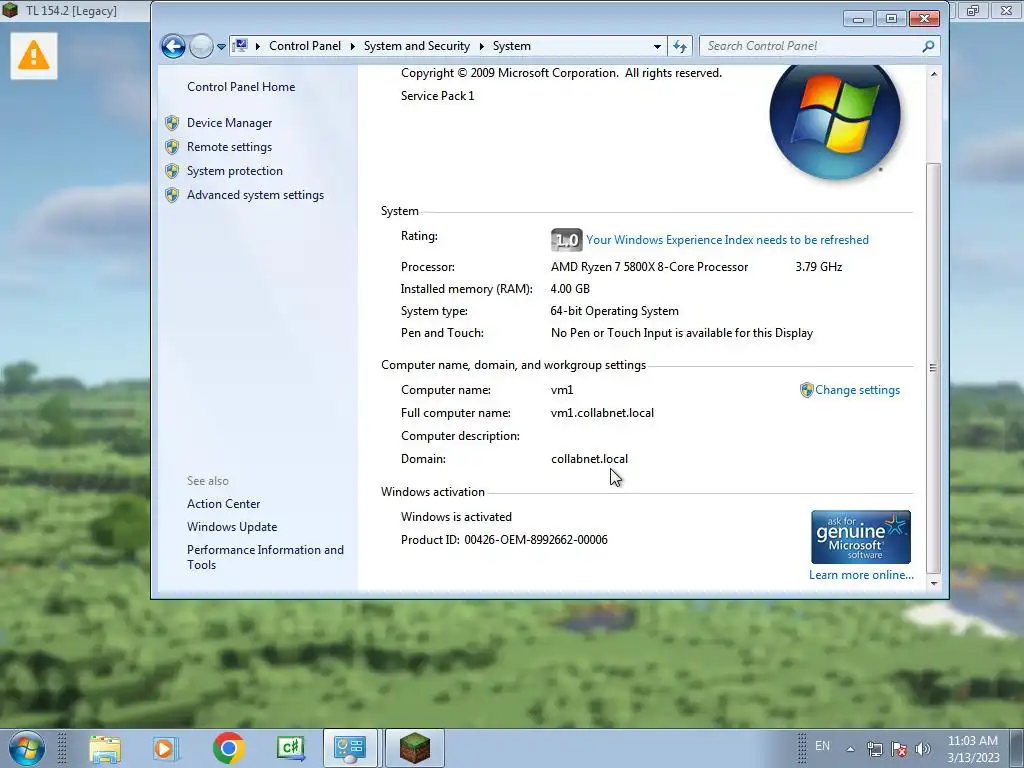The width and height of the screenshot is (1024, 768).
Task: Click the scrollbar down arrow
Action: 934,583
